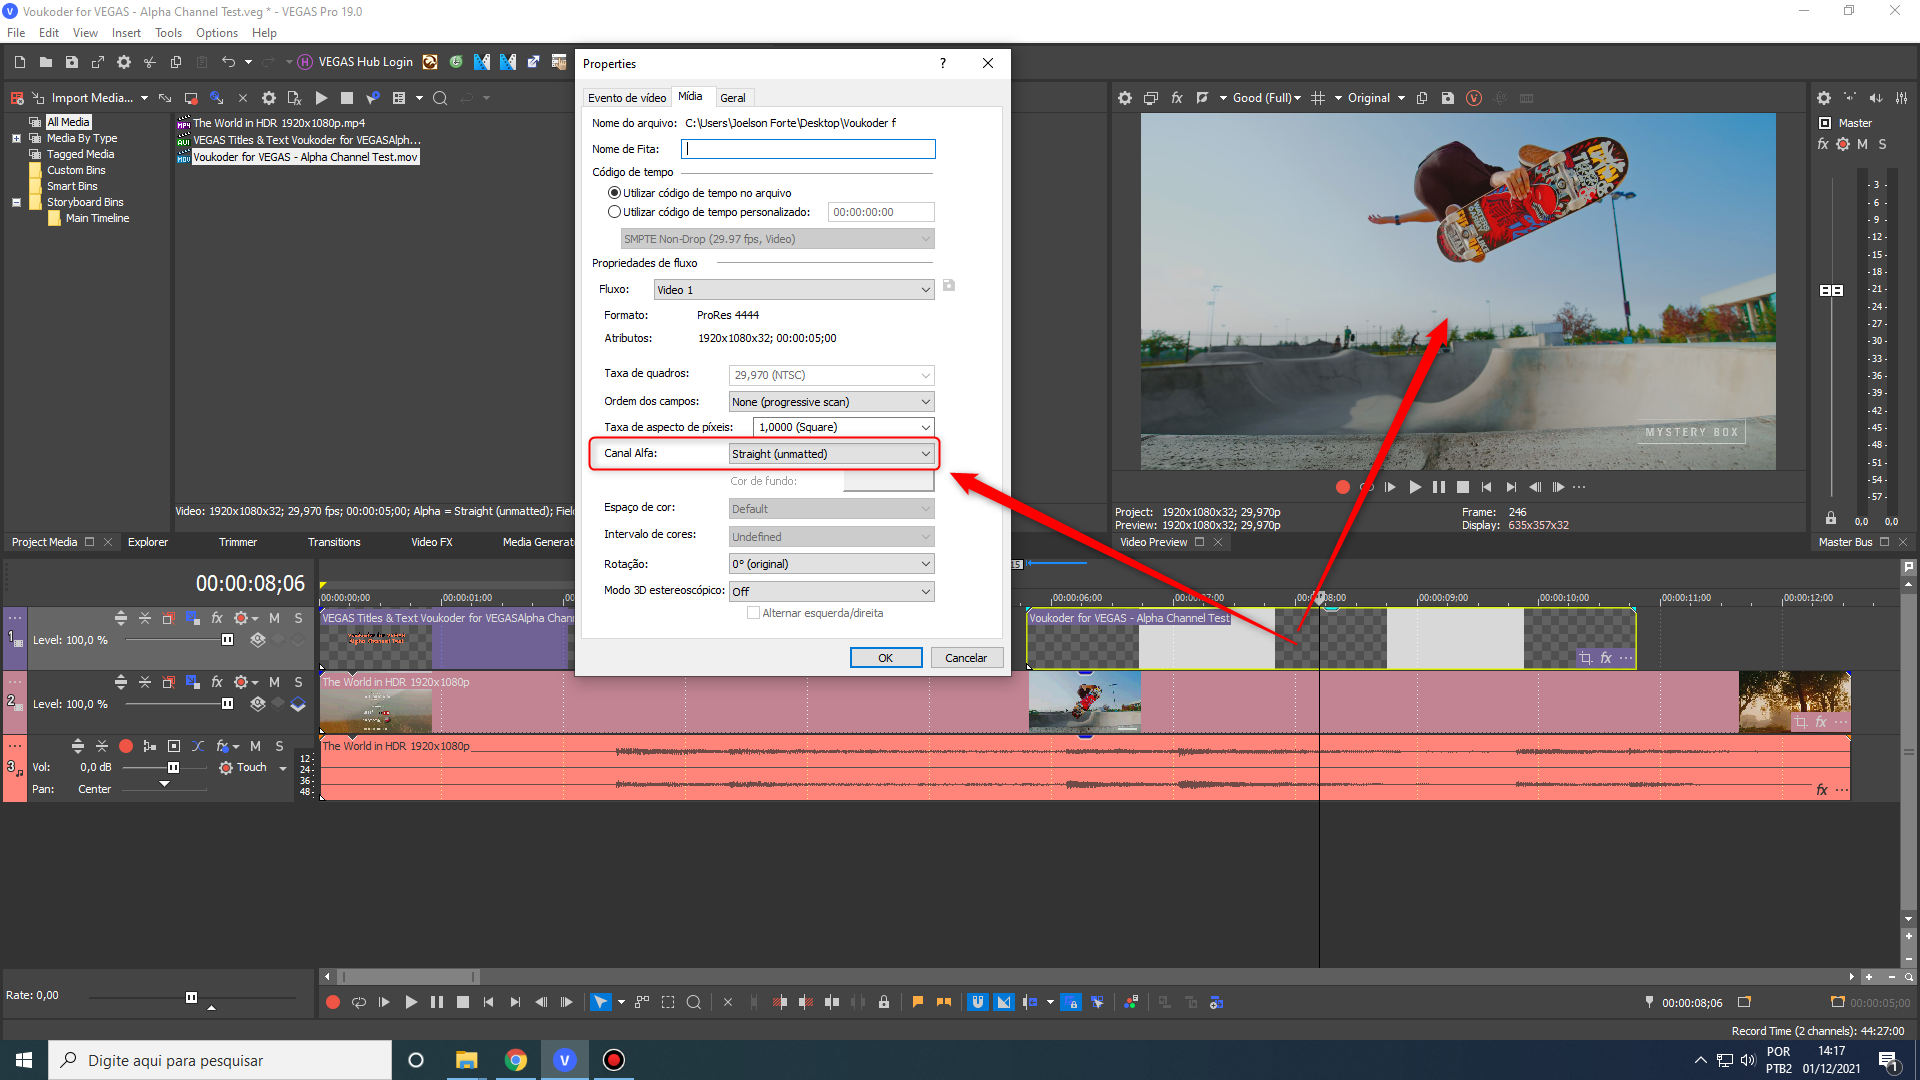This screenshot has width=1920, height=1080.
Task: Switch to the Geral tab
Action: (732, 98)
